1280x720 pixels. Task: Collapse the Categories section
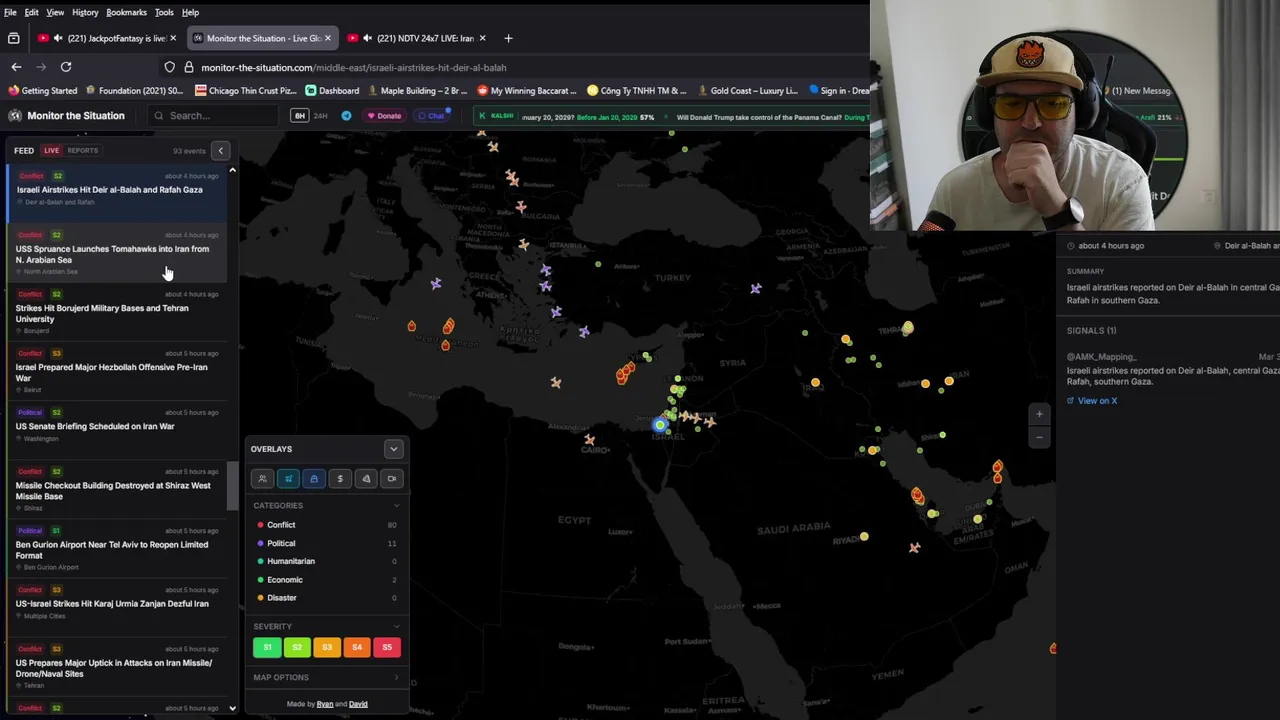point(396,506)
